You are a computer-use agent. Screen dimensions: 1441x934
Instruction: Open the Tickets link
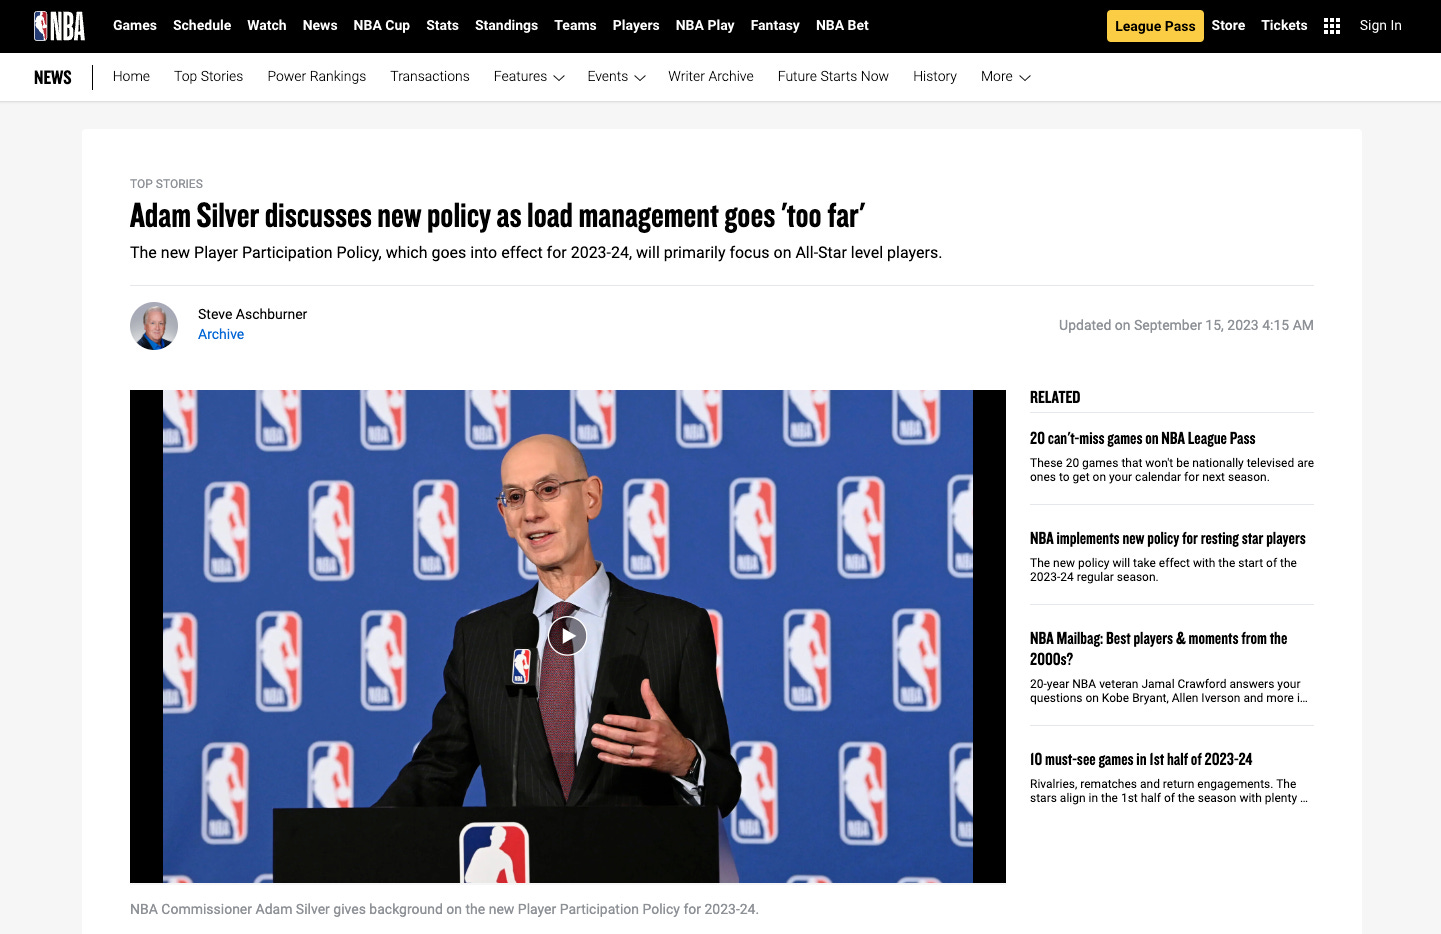point(1284,26)
